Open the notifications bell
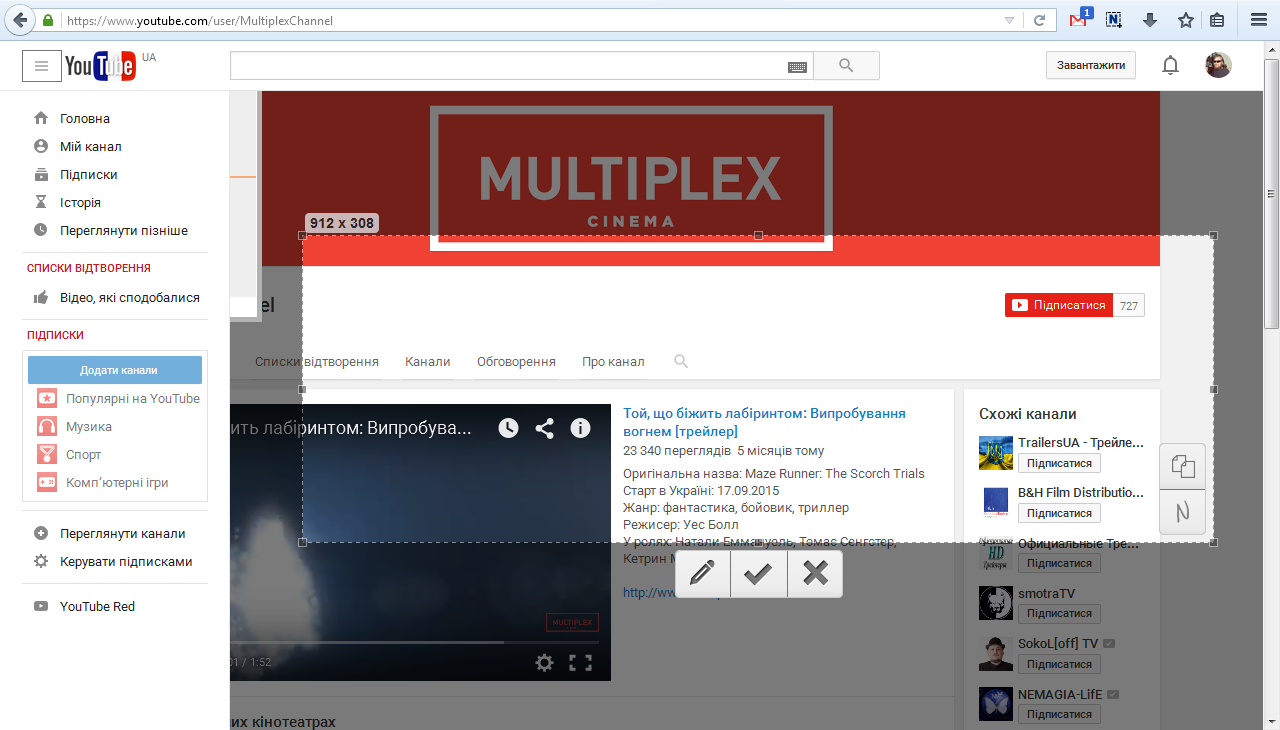This screenshot has height=730, width=1280. coord(1170,66)
